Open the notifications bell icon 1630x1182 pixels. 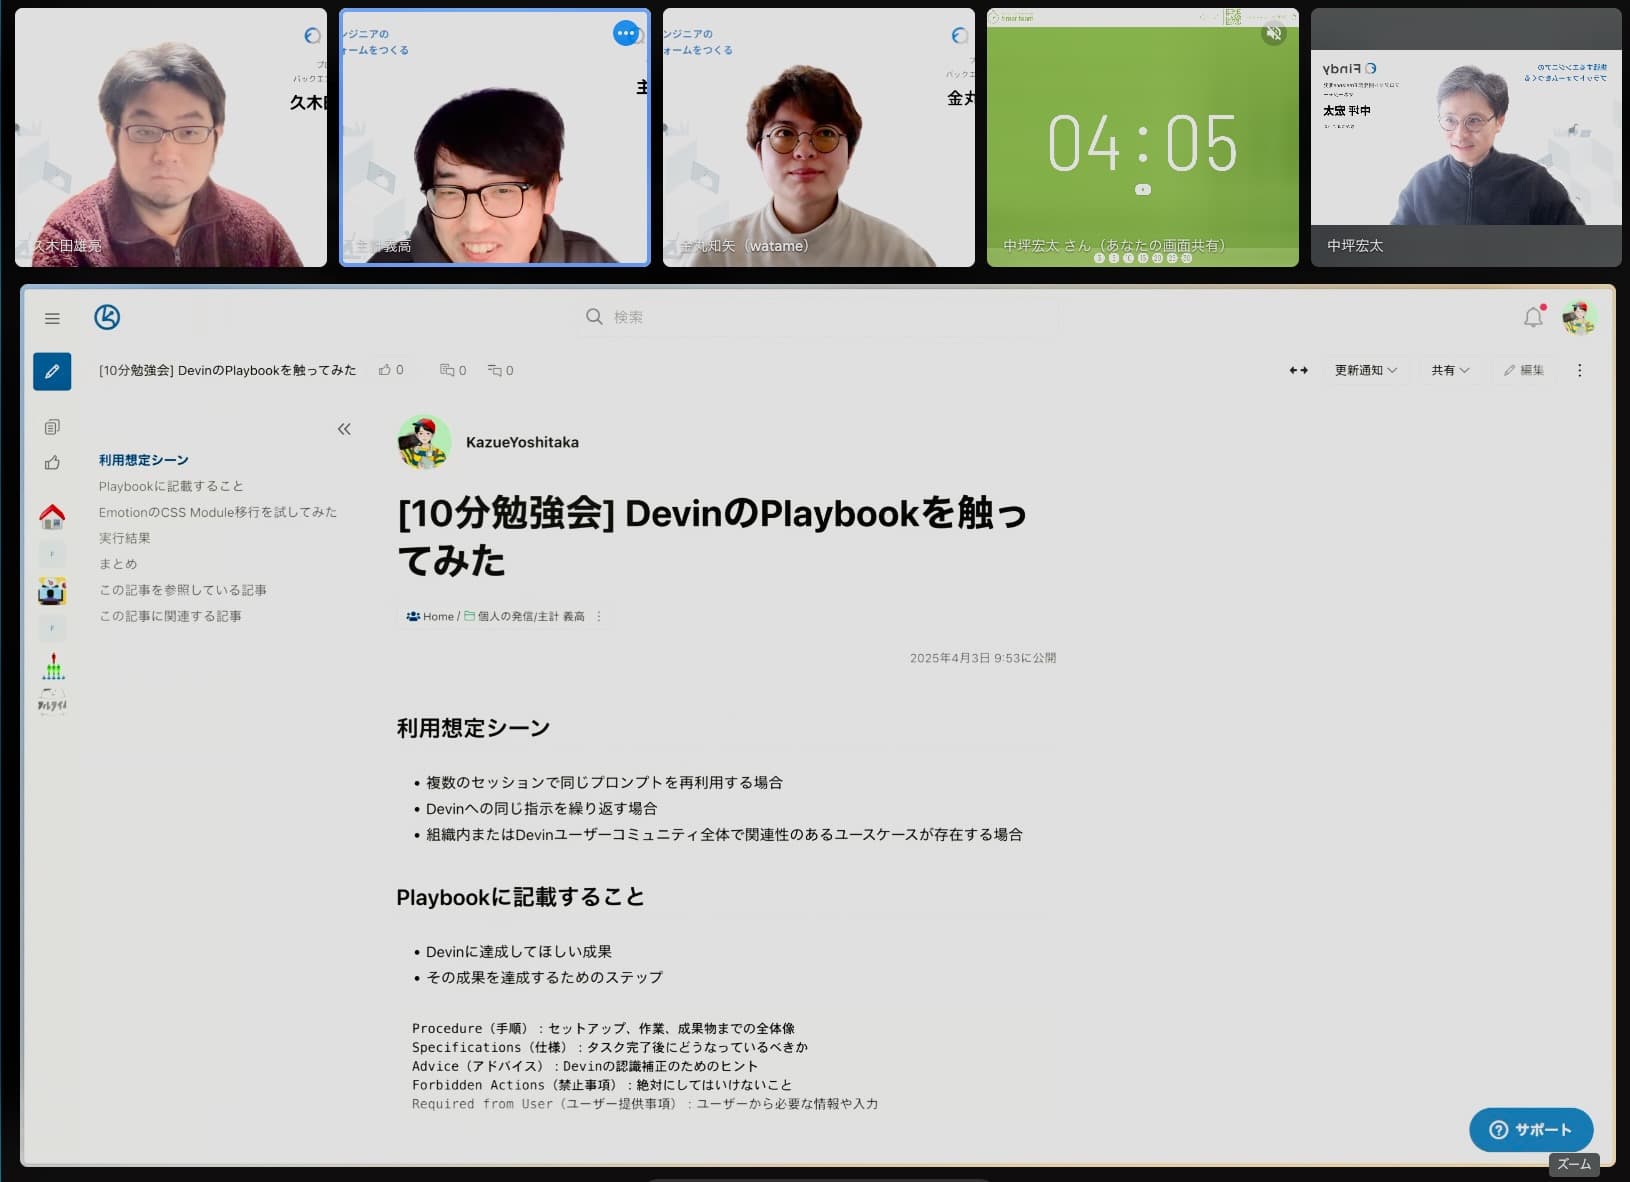point(1532,318)
